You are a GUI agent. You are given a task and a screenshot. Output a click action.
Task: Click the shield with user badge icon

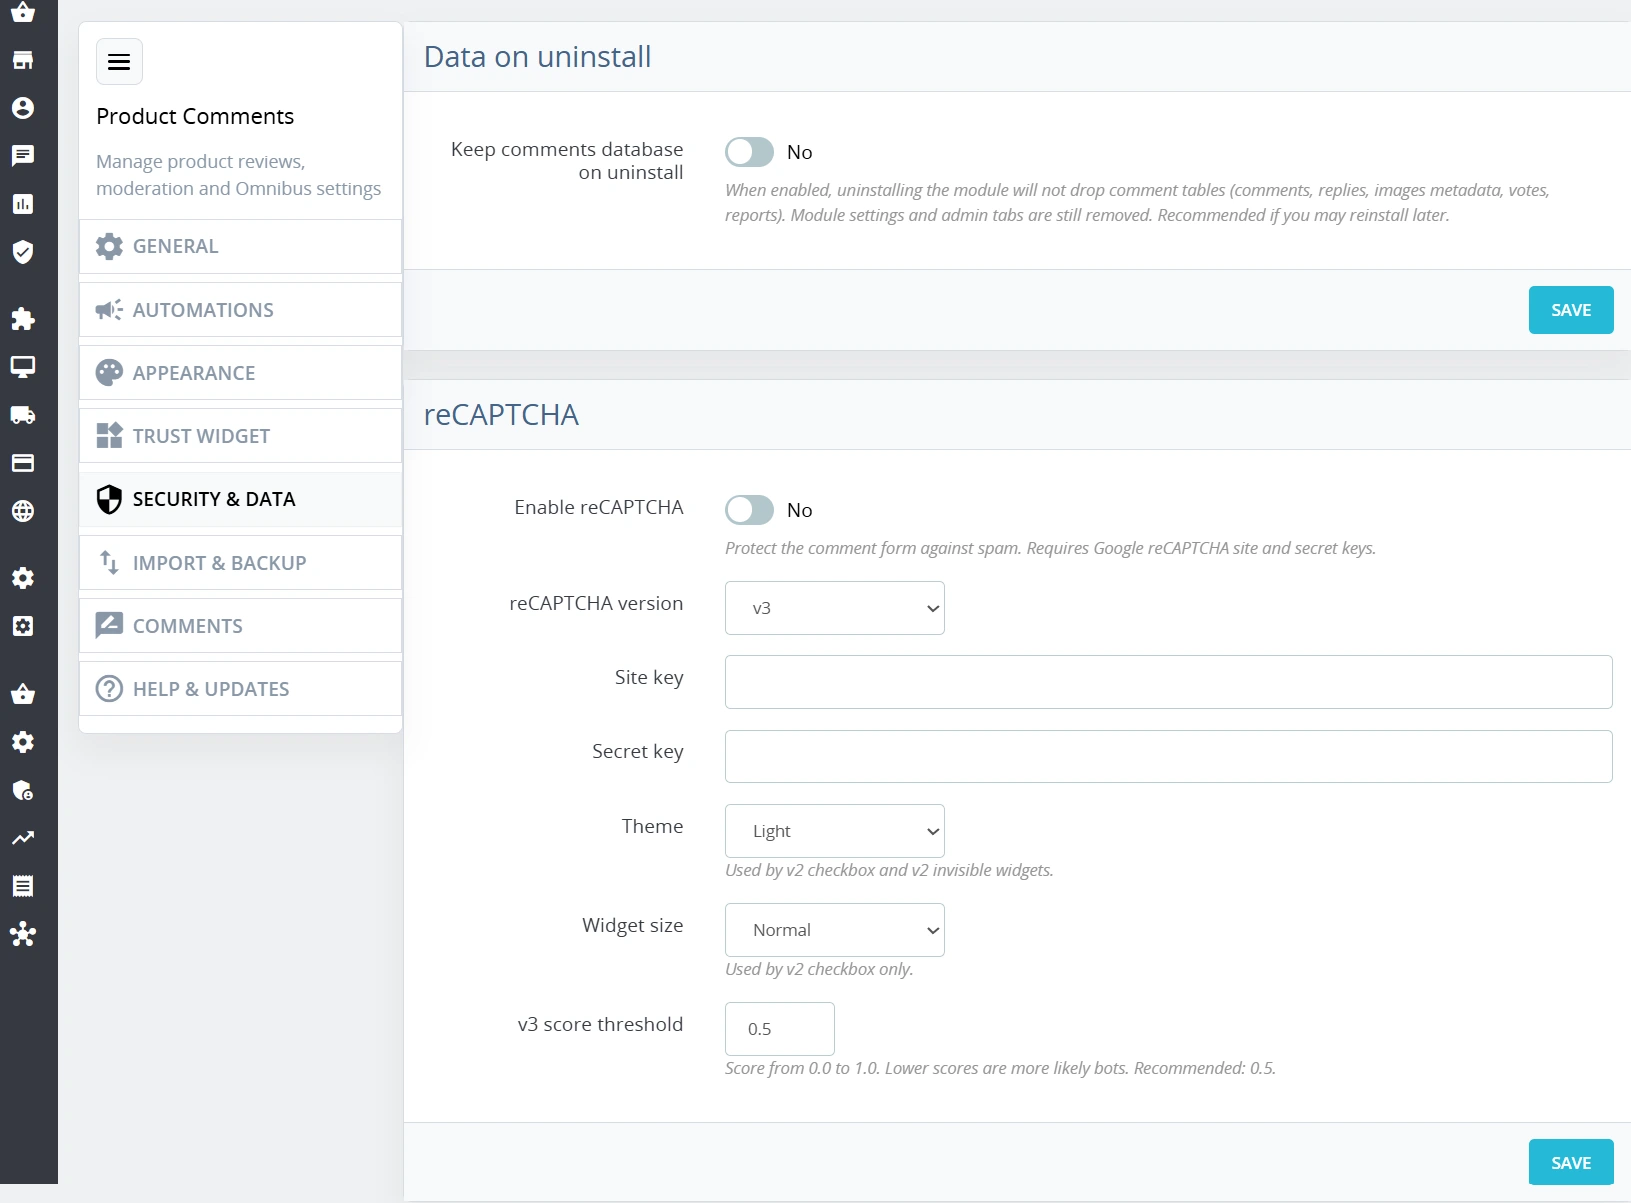(23, 790)
